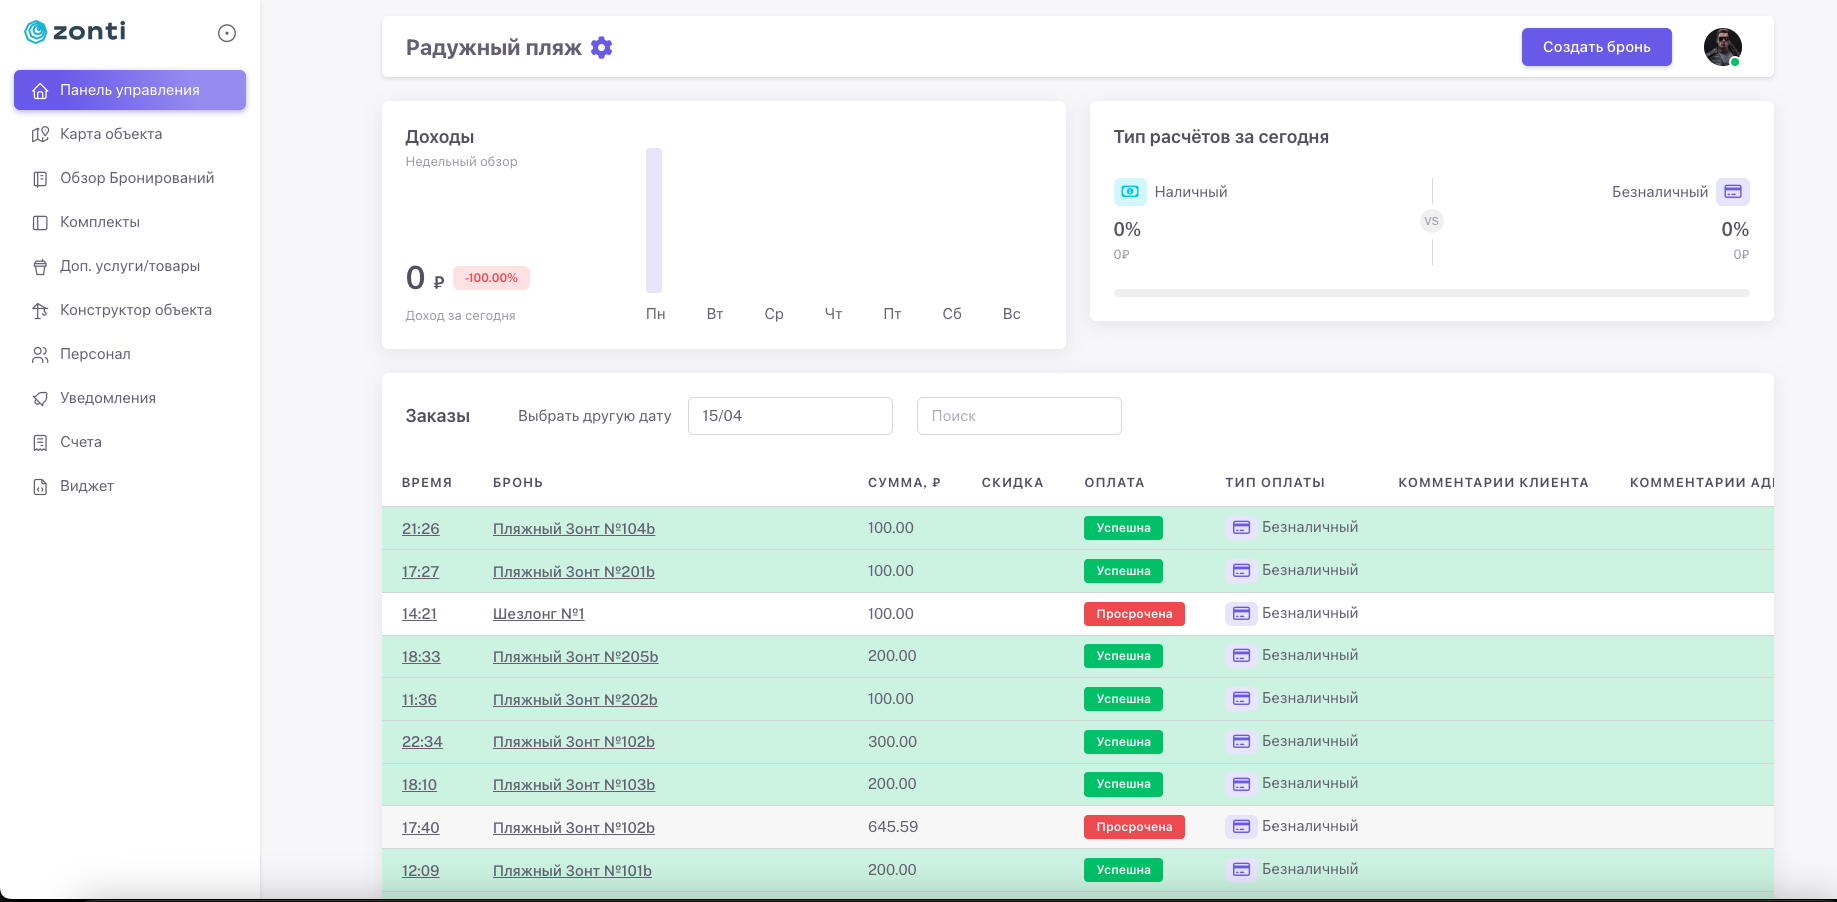Click the Monday bar in income chart
The height and width of the screenshot is (902, 1837).
point(654,220)
